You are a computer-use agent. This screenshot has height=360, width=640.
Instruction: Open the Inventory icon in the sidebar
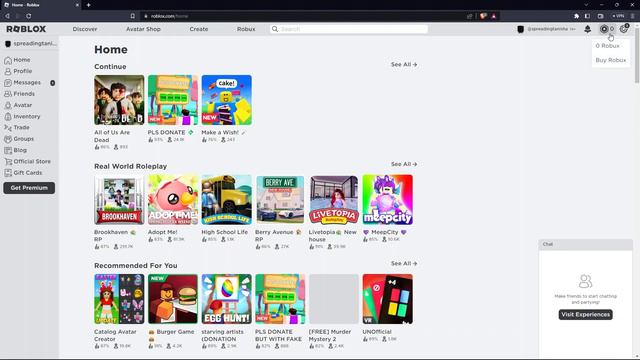(8, 116)
